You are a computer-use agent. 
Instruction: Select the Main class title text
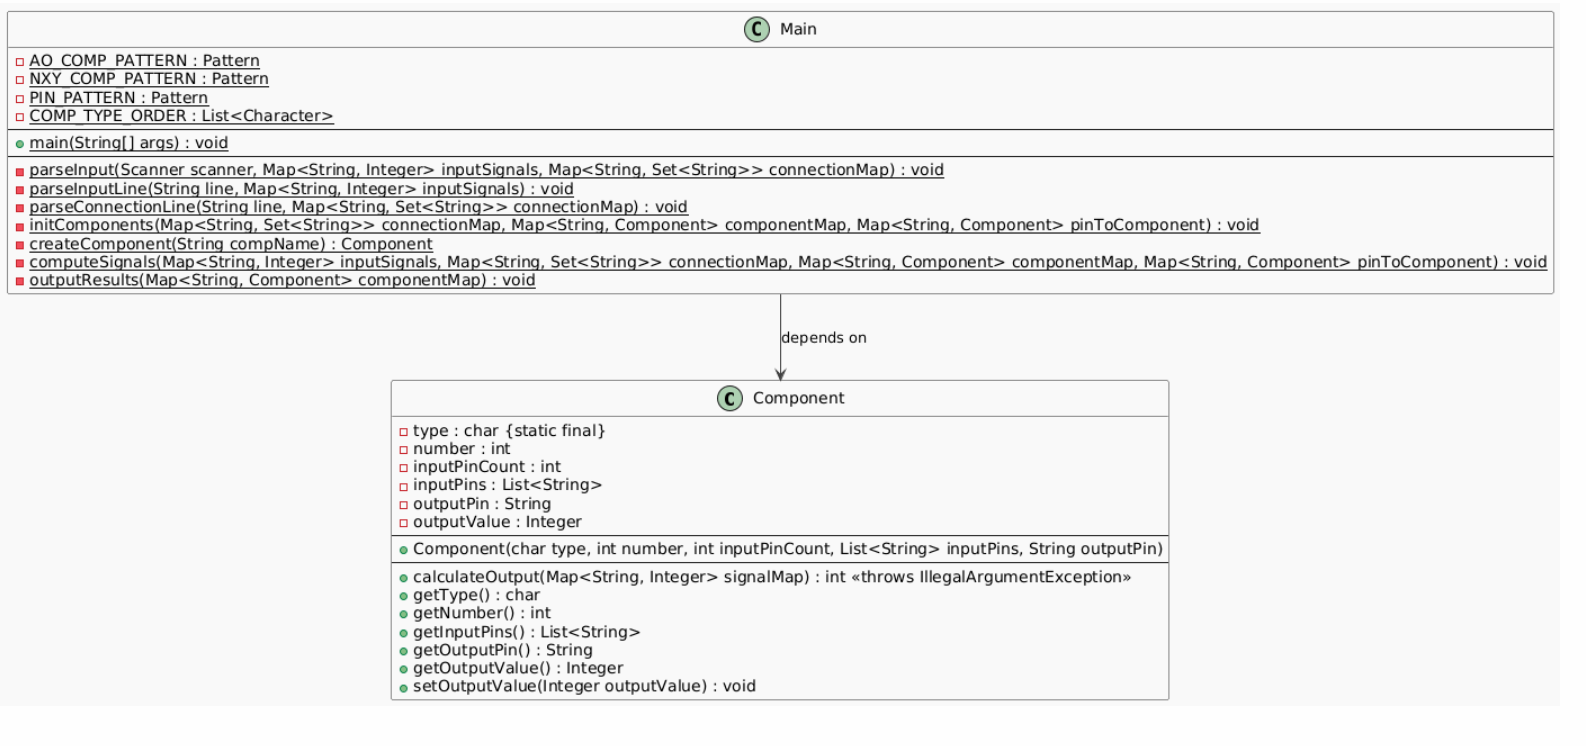point(798,29)
